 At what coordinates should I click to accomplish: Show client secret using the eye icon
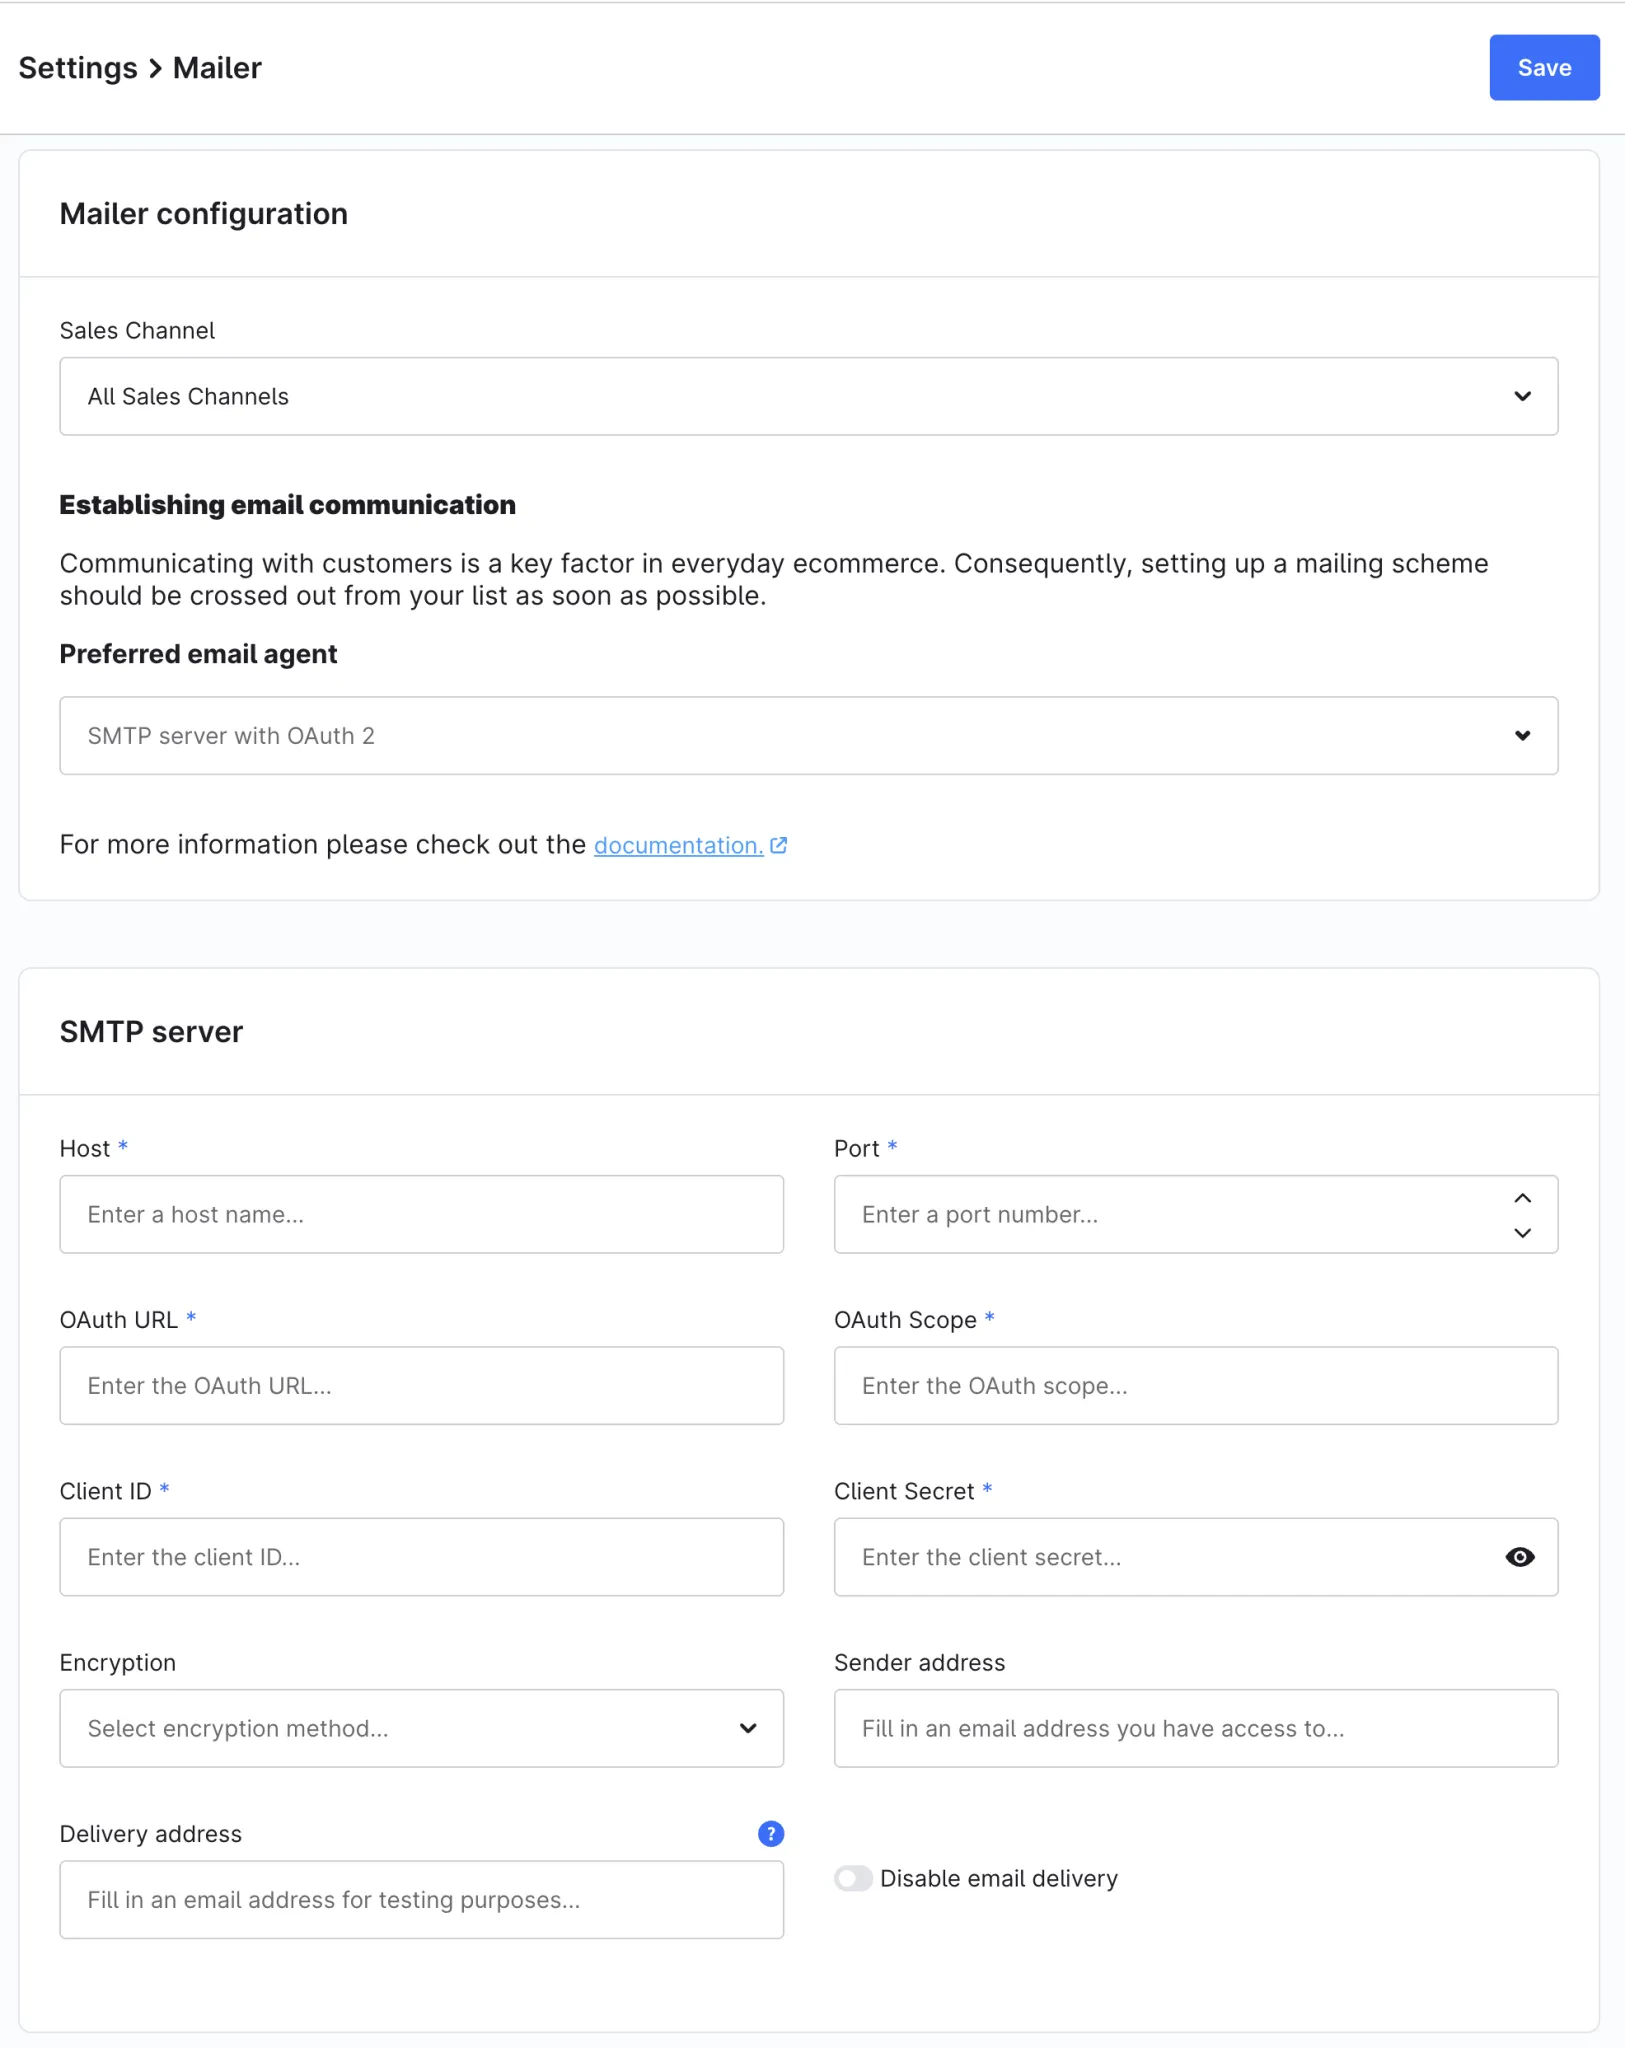click(x=1519, y=1557)
